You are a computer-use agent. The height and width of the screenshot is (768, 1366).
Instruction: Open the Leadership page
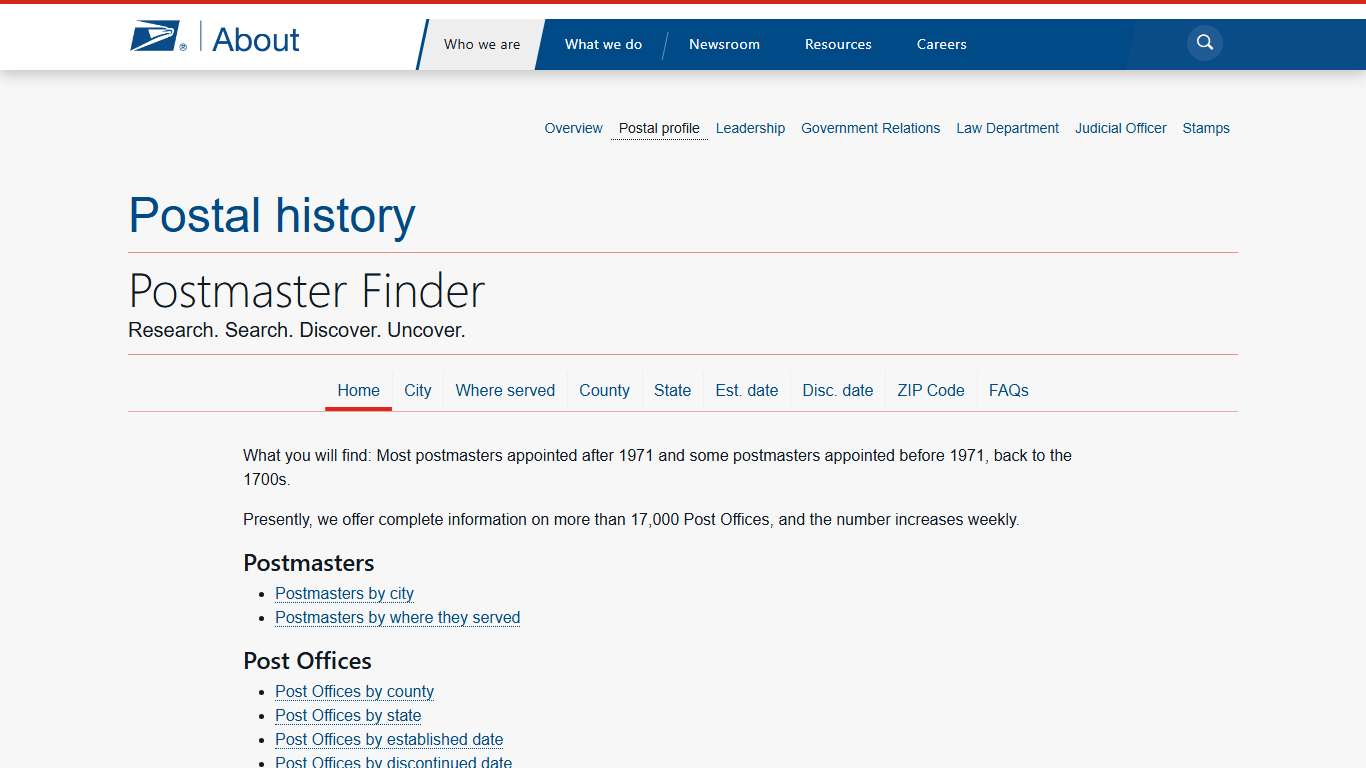[x=750, y=128]
